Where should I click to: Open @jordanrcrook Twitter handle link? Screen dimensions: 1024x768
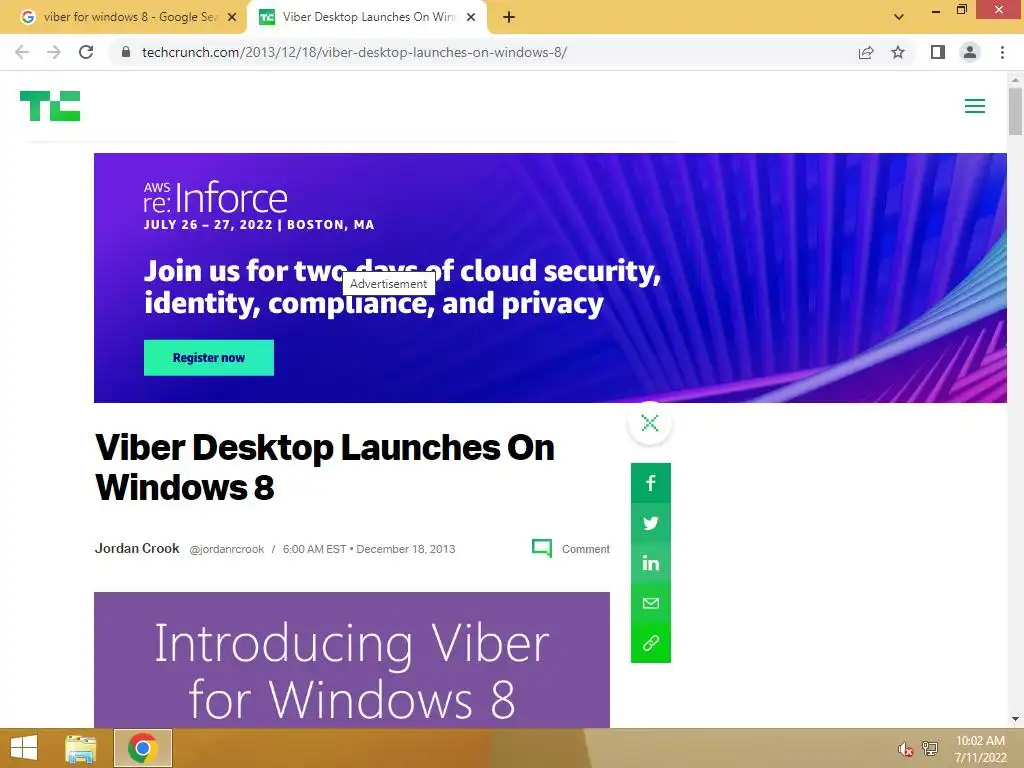tap(227, 549)
